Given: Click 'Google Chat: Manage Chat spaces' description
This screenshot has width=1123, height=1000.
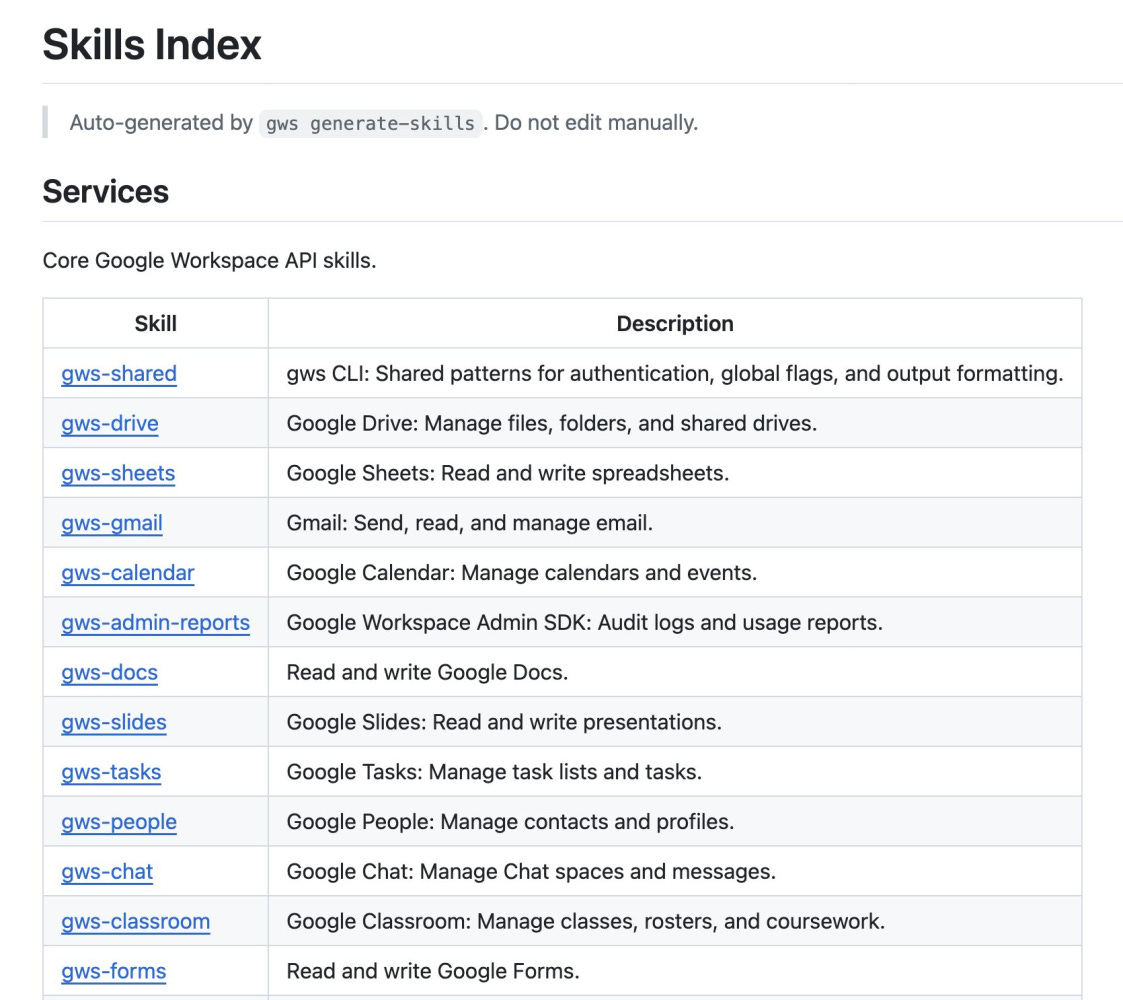Looking at the screenshot, I should (531, 871).
